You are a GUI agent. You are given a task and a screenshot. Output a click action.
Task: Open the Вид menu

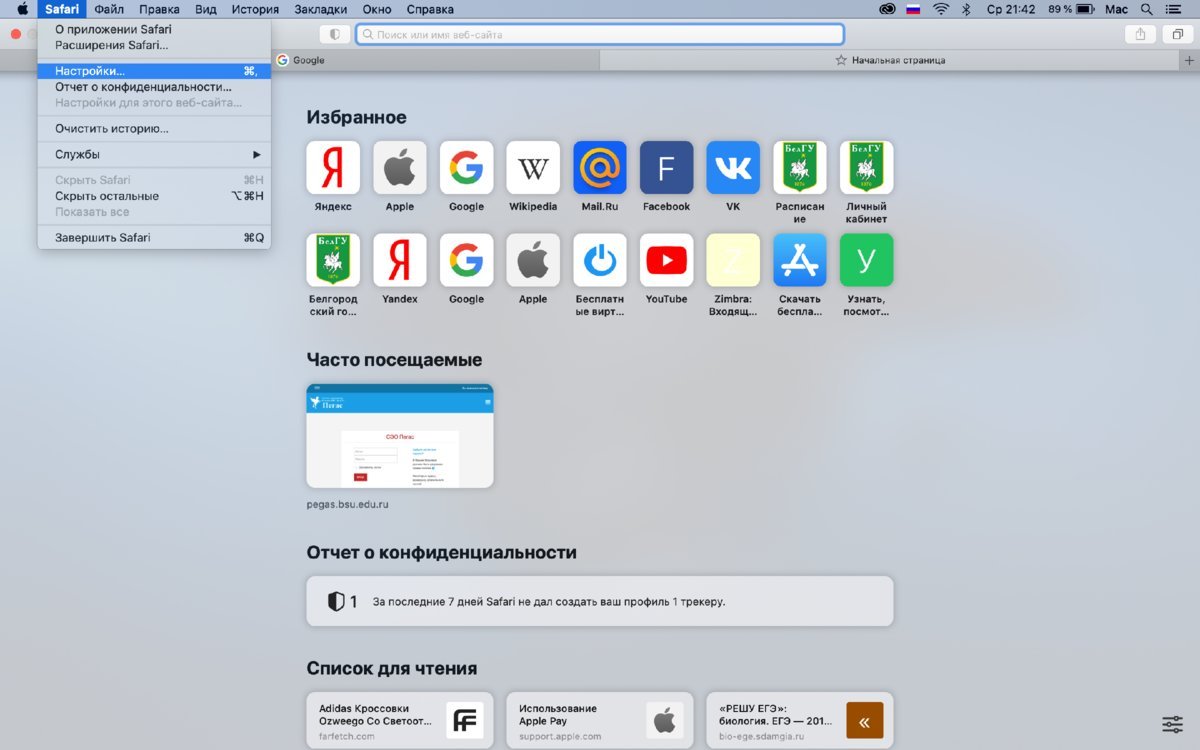point(206,9)
